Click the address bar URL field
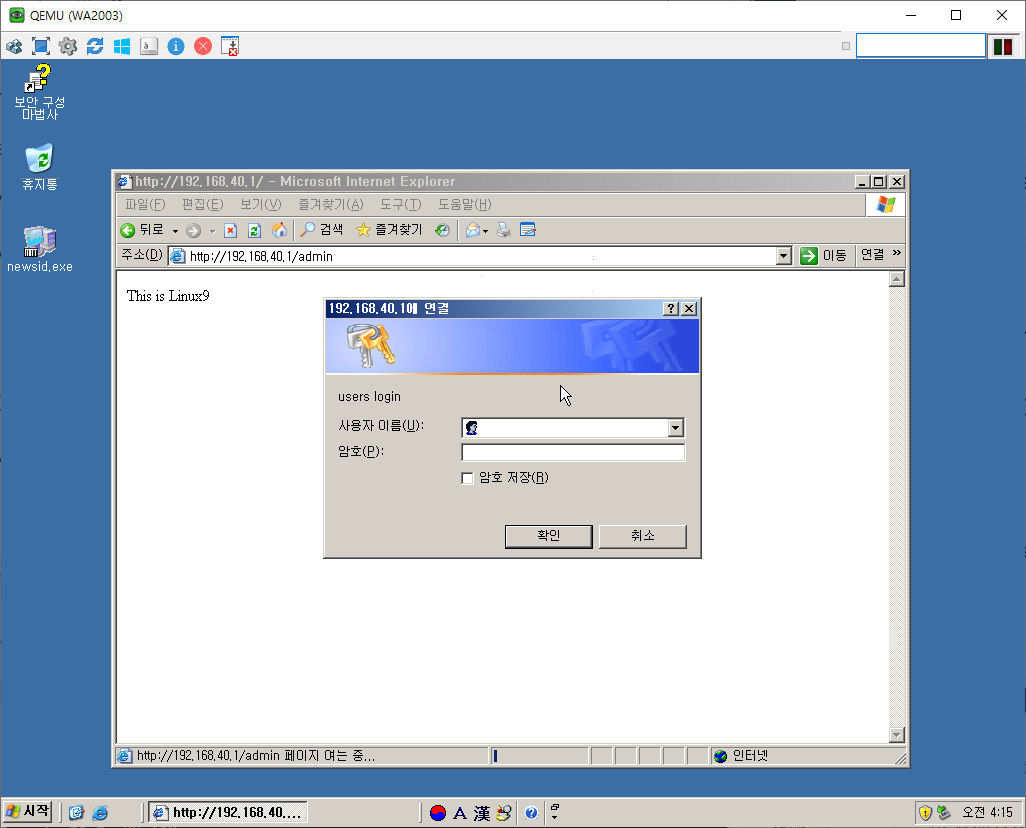The height and width of the screenshot is (828, 1026). click(x=472, y=256)
